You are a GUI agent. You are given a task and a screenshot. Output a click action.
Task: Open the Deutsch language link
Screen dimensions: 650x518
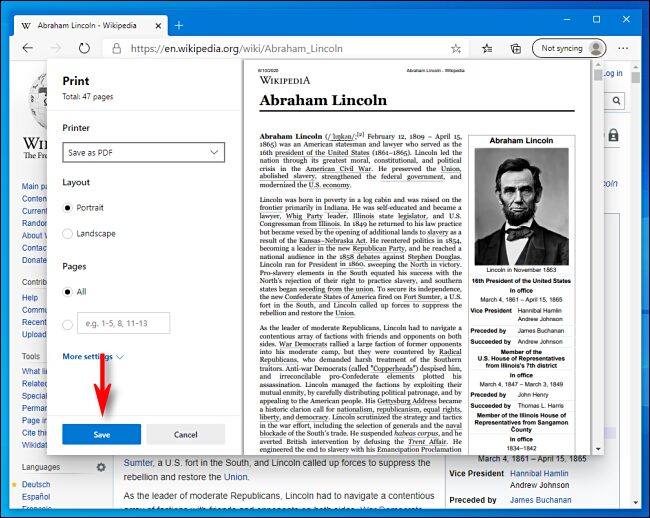point(36,484)
